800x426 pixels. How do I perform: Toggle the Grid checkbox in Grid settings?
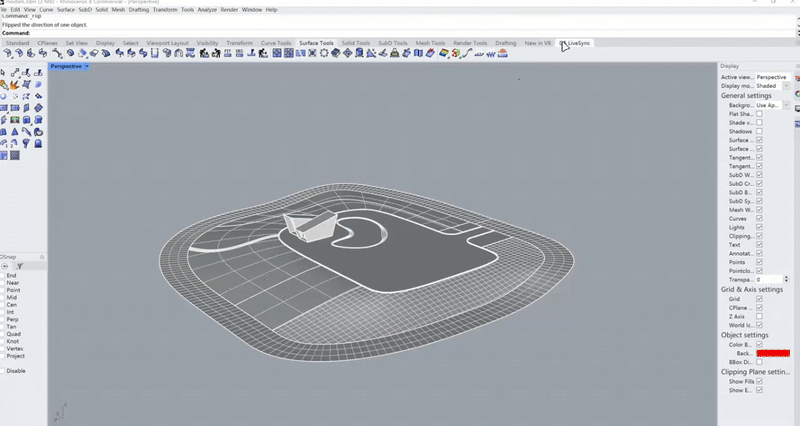click(759, 298)
